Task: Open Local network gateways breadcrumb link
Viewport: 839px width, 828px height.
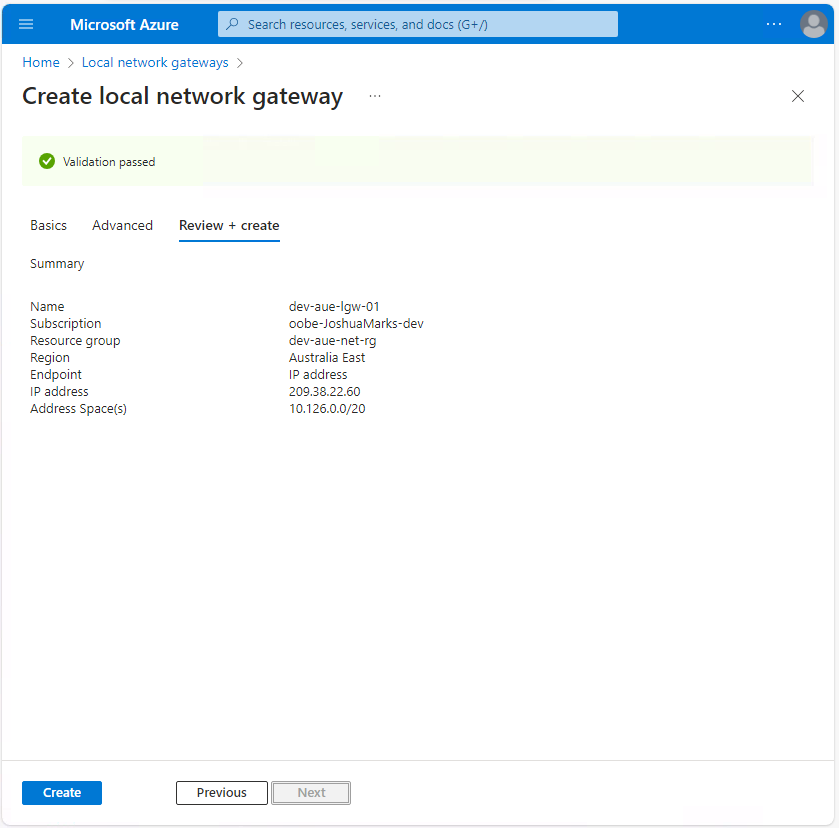Action: click(155, 62)
